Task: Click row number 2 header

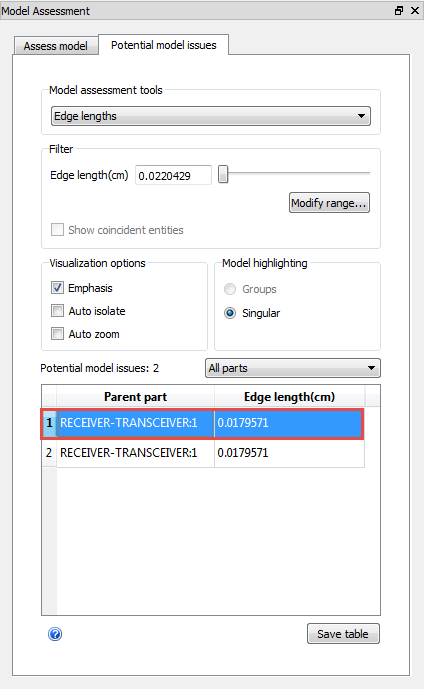Action: pos(49,453)
